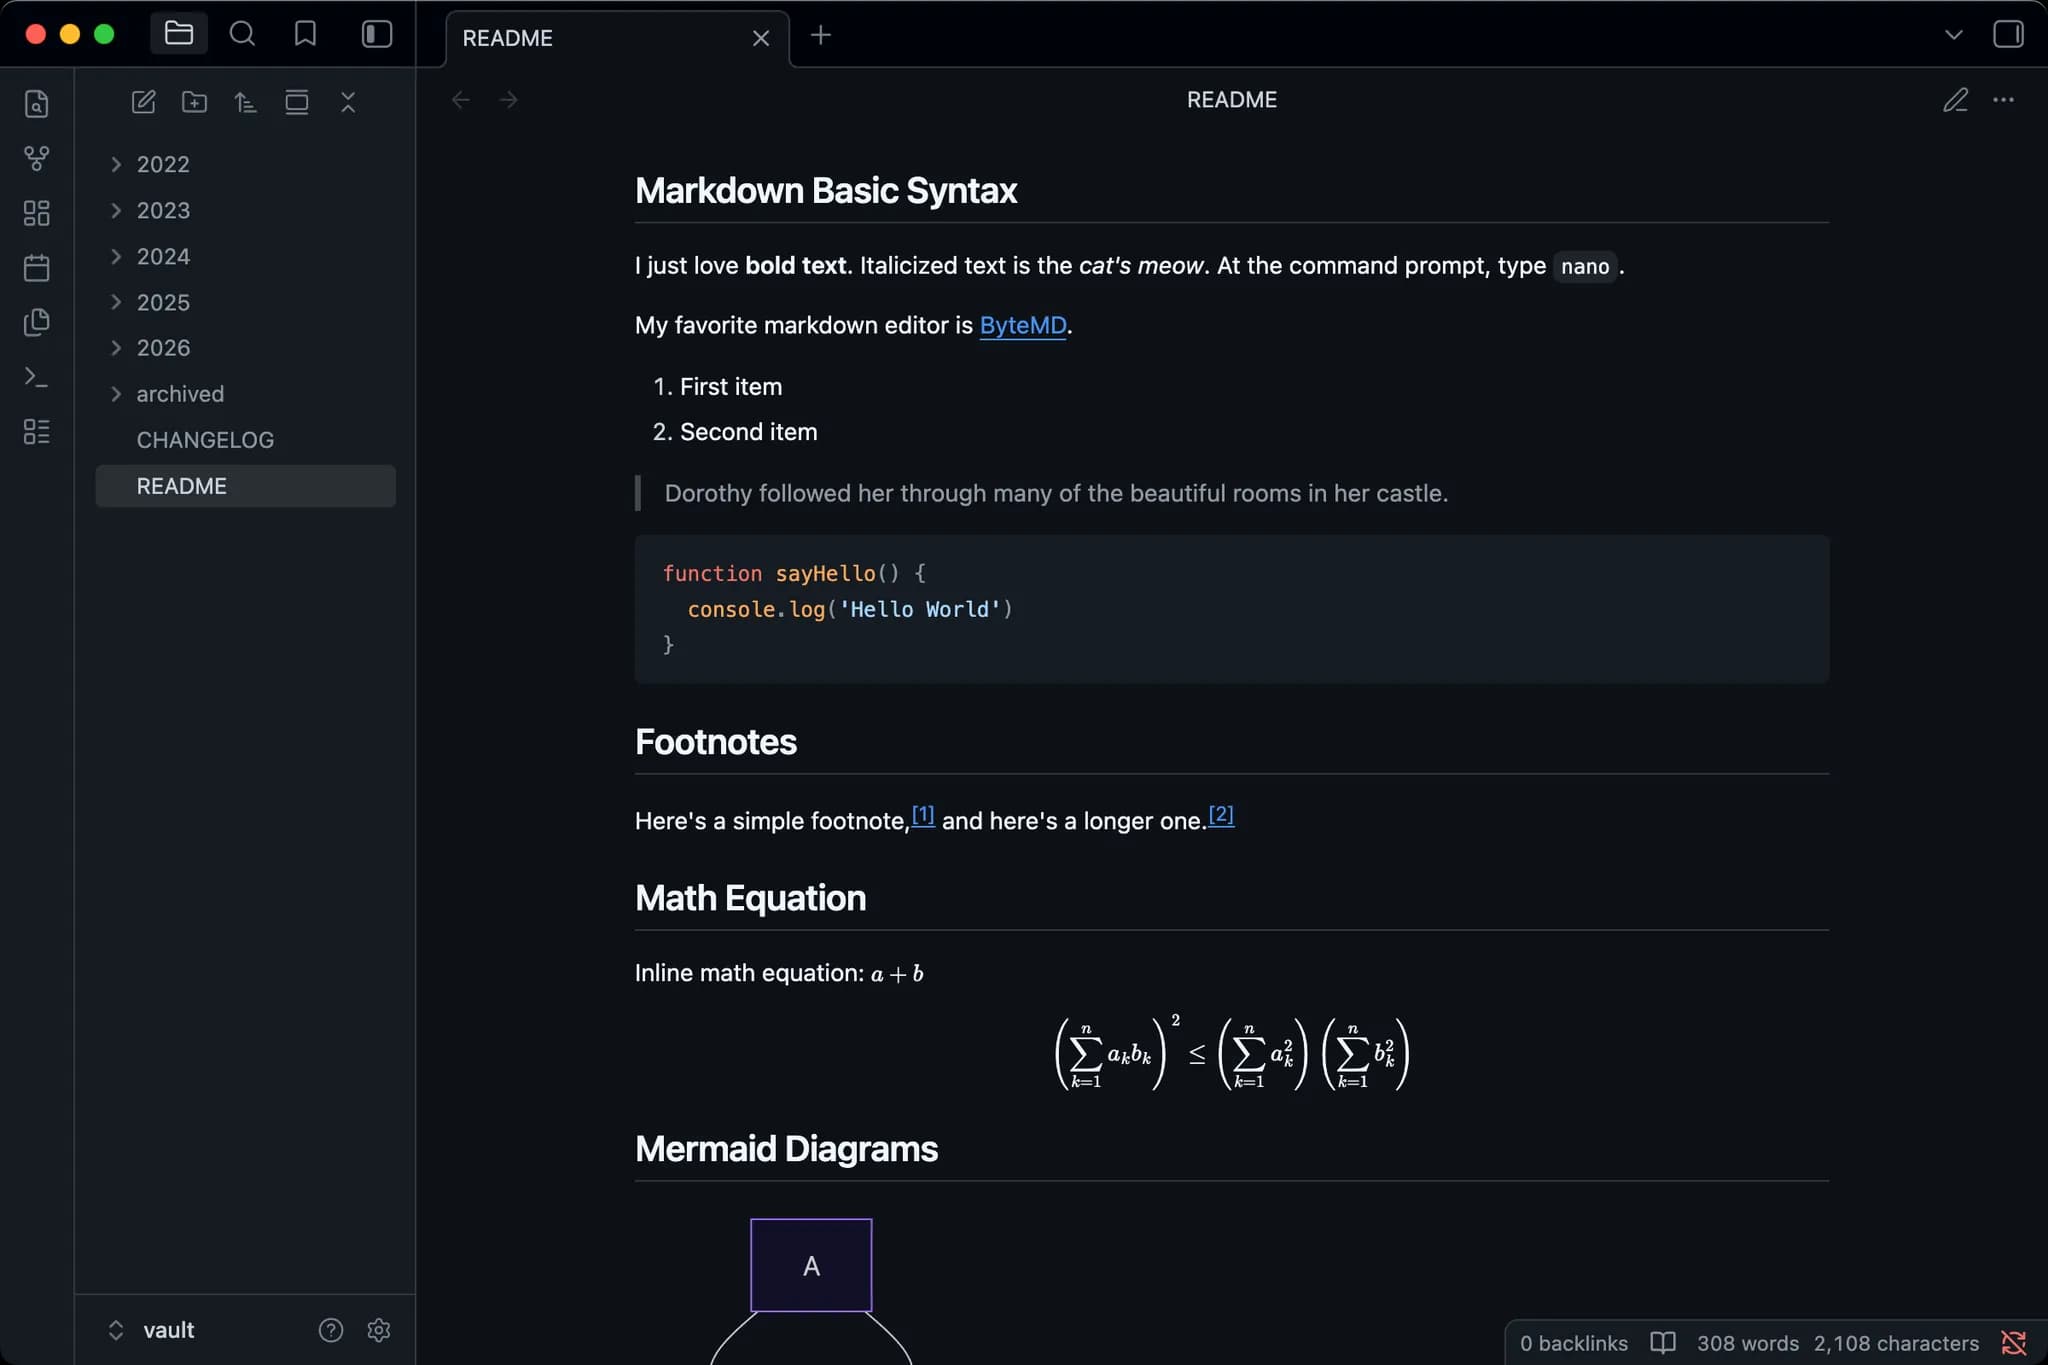The height and width of the screenshot is (1365, 2048).
Task: Open the file explorer tab icon
Action: pyautogui.click(x=179, y=34)
